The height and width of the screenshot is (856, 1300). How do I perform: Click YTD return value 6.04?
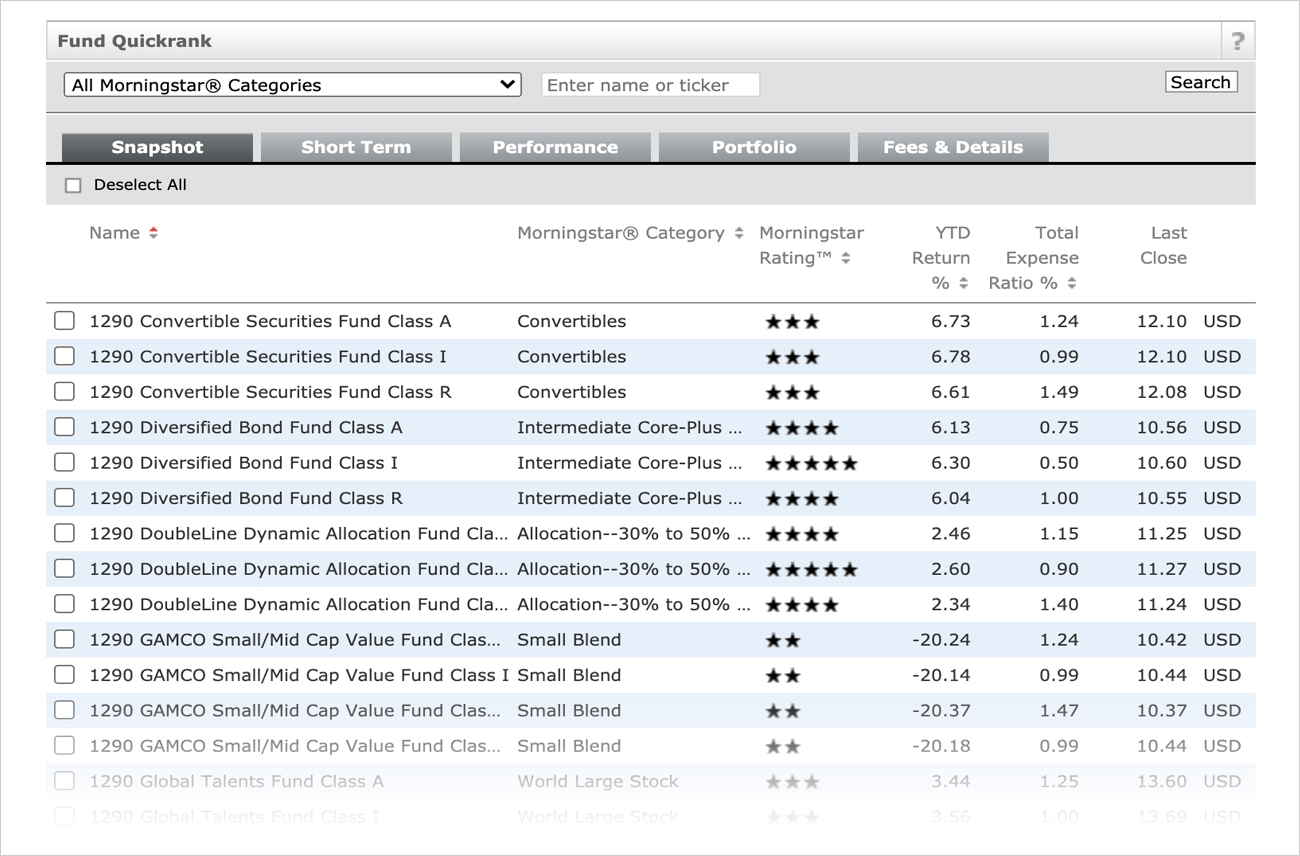(x=950, y=498)
